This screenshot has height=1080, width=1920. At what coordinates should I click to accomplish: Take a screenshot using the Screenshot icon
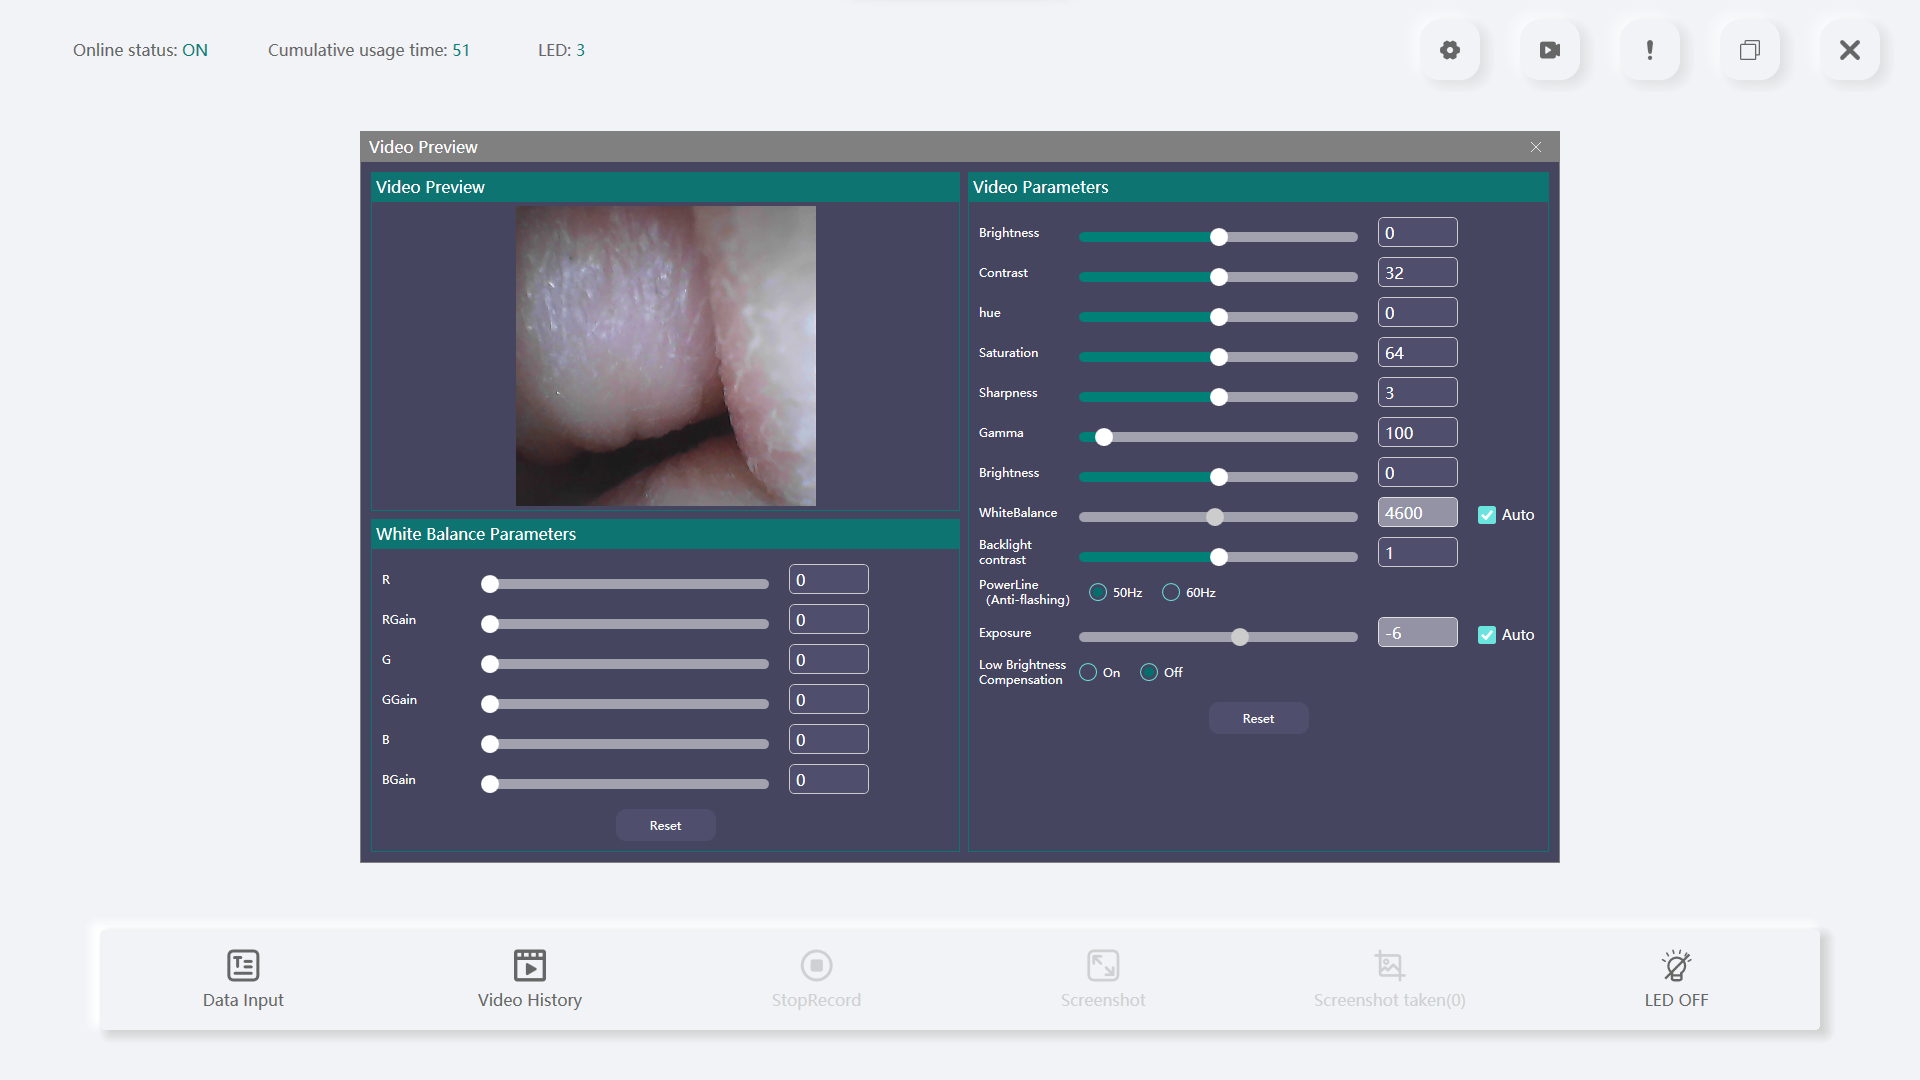point(1103,978)
